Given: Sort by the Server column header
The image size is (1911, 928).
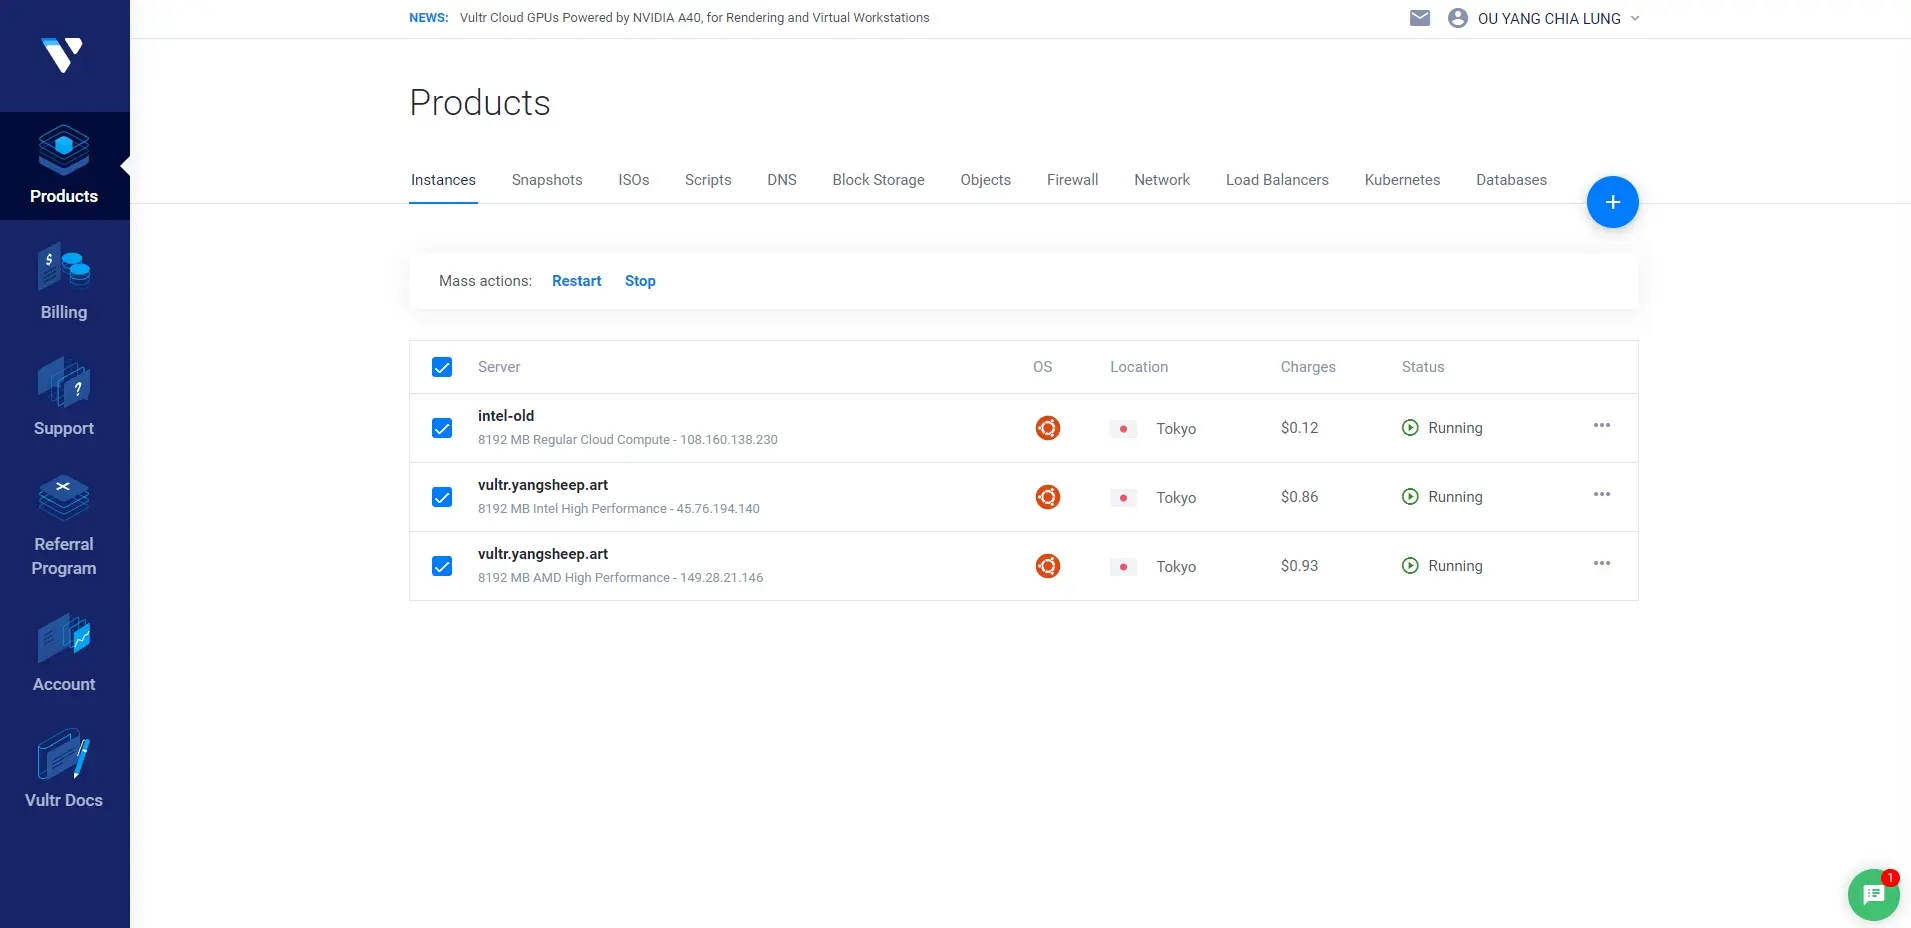Looking at the screenshot, I should click(499, 367).
